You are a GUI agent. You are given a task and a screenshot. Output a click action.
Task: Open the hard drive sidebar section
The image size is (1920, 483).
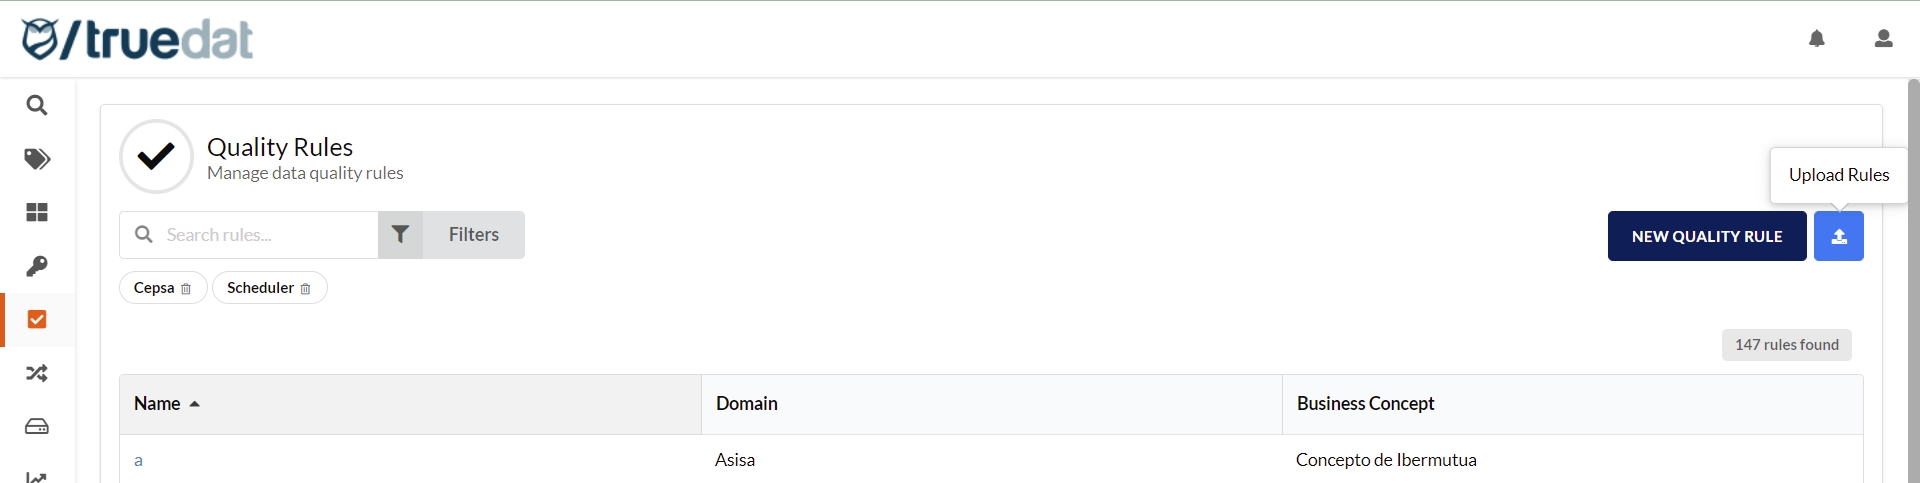37,427
